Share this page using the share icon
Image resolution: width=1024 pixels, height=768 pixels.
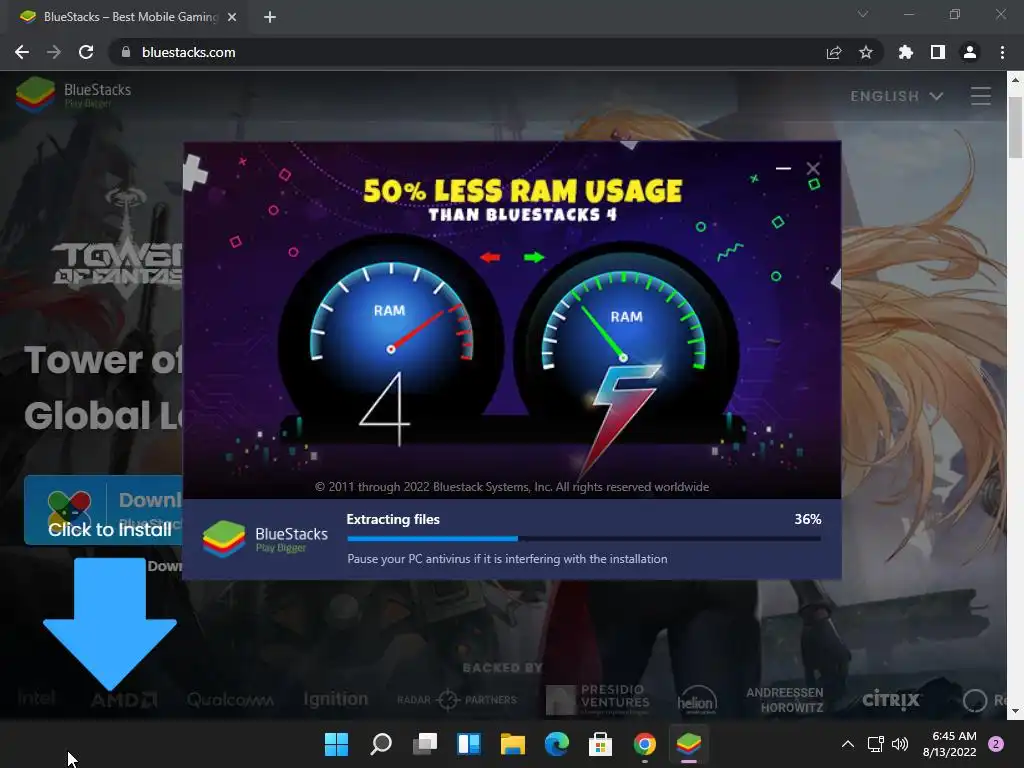pos(834,52)
